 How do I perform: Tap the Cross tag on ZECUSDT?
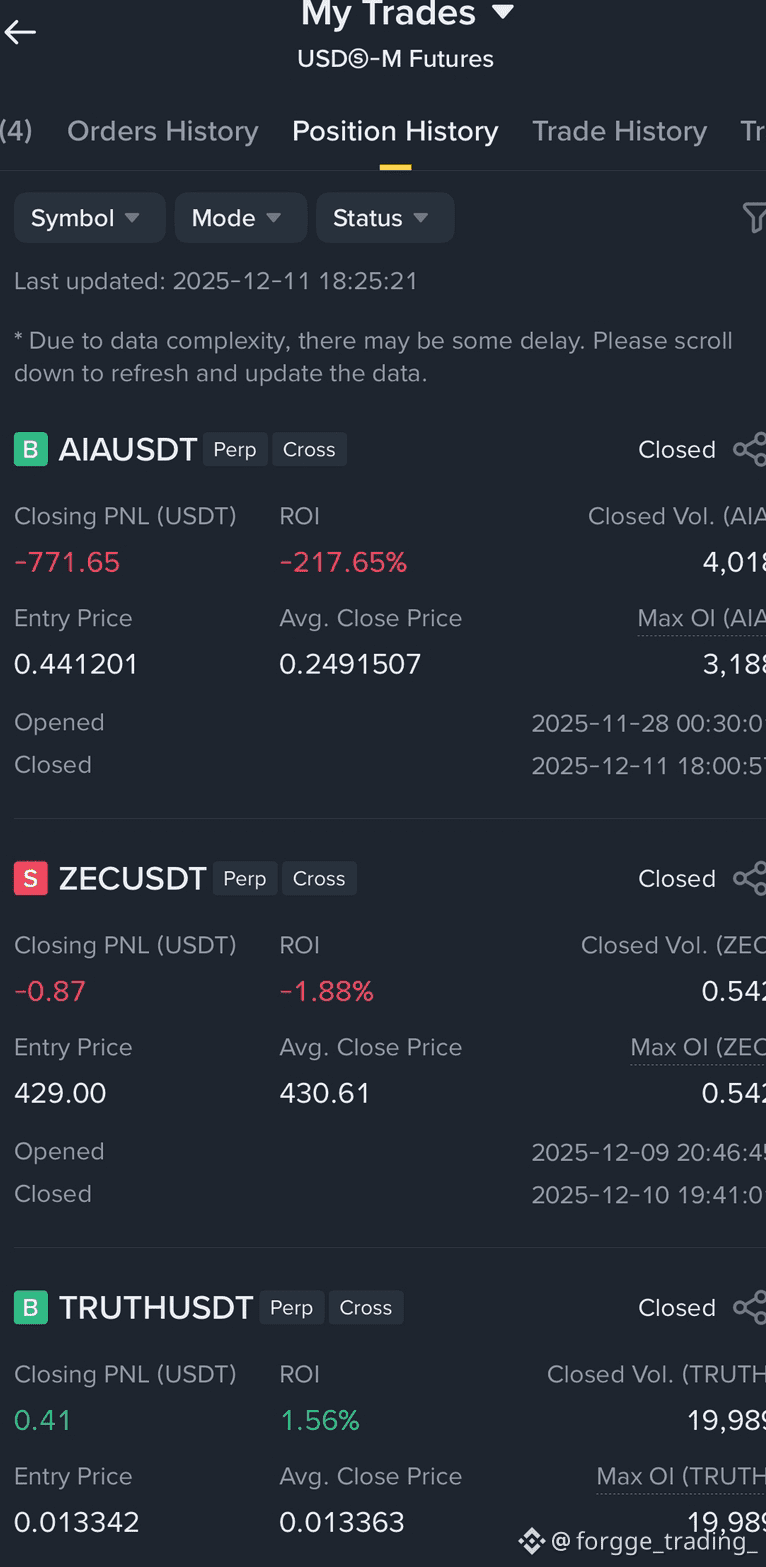click(x=319, y=878)
